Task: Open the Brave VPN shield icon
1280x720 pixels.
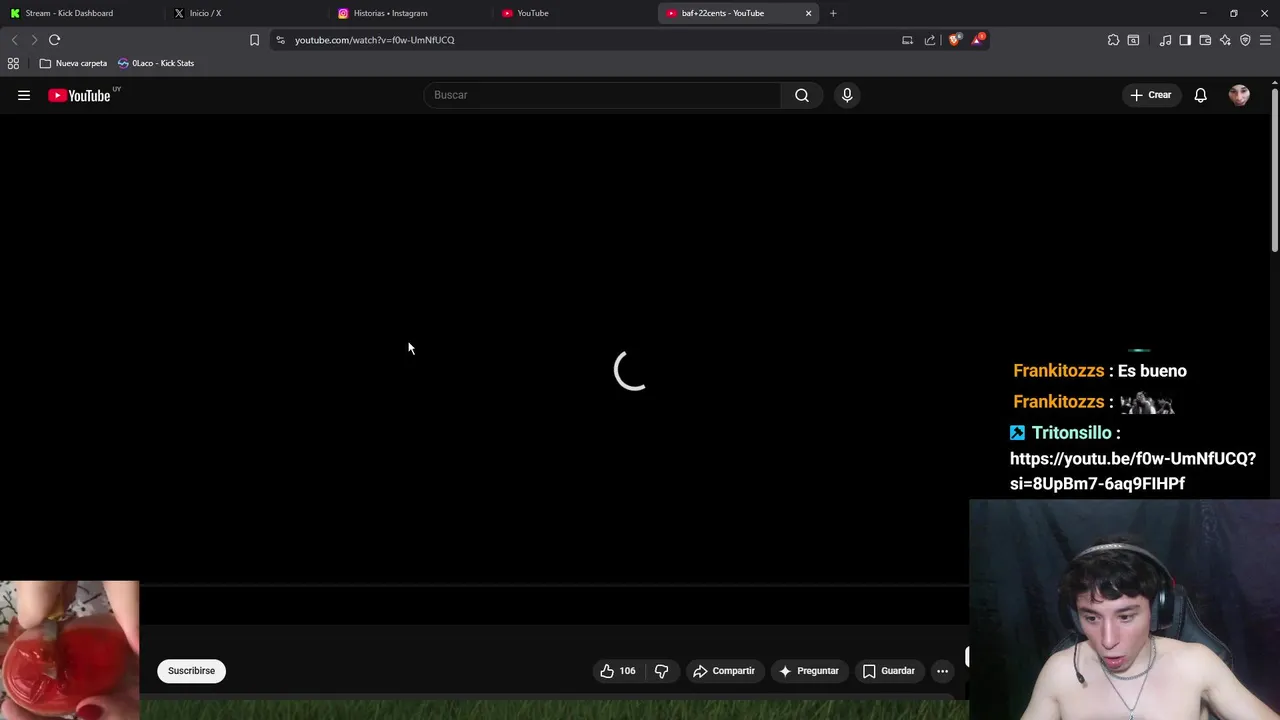Action: point(1245,40)
